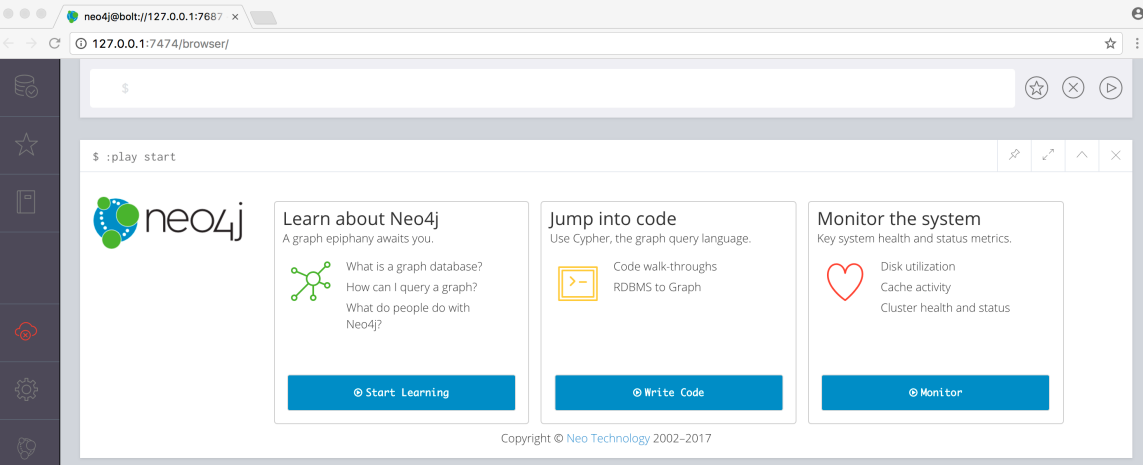1143x465 pixels.
Task: Clear the editor with the circled X
Action: click(x=1073, y=88)
